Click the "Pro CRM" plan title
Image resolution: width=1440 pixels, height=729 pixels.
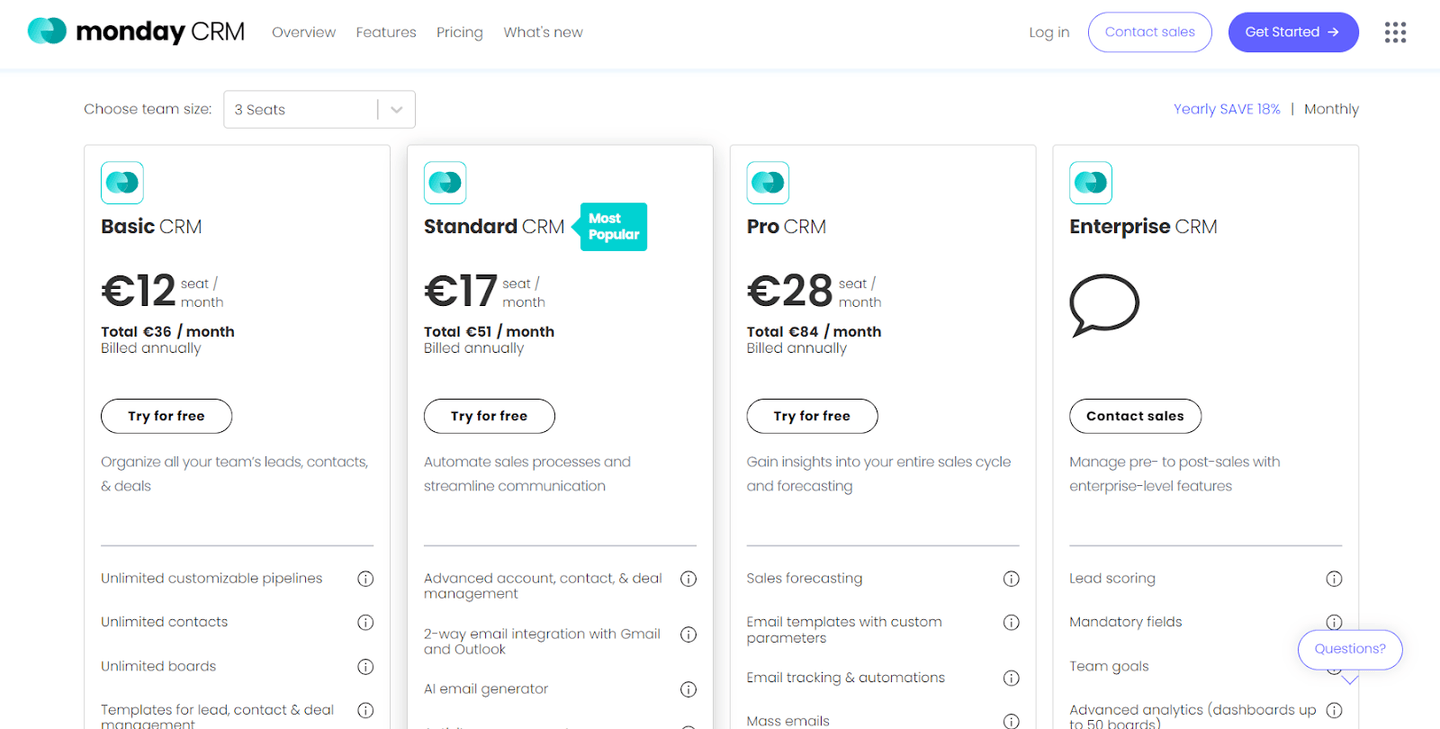[x=786, y=227]
